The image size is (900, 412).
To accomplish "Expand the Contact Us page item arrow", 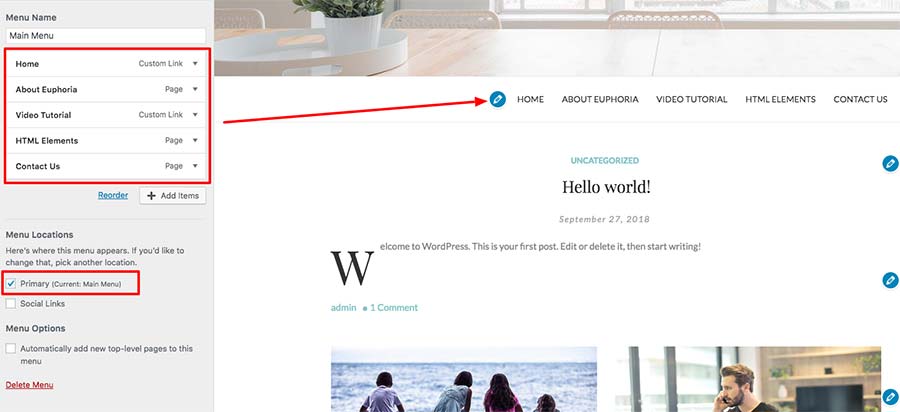I will tap(195, 166).
